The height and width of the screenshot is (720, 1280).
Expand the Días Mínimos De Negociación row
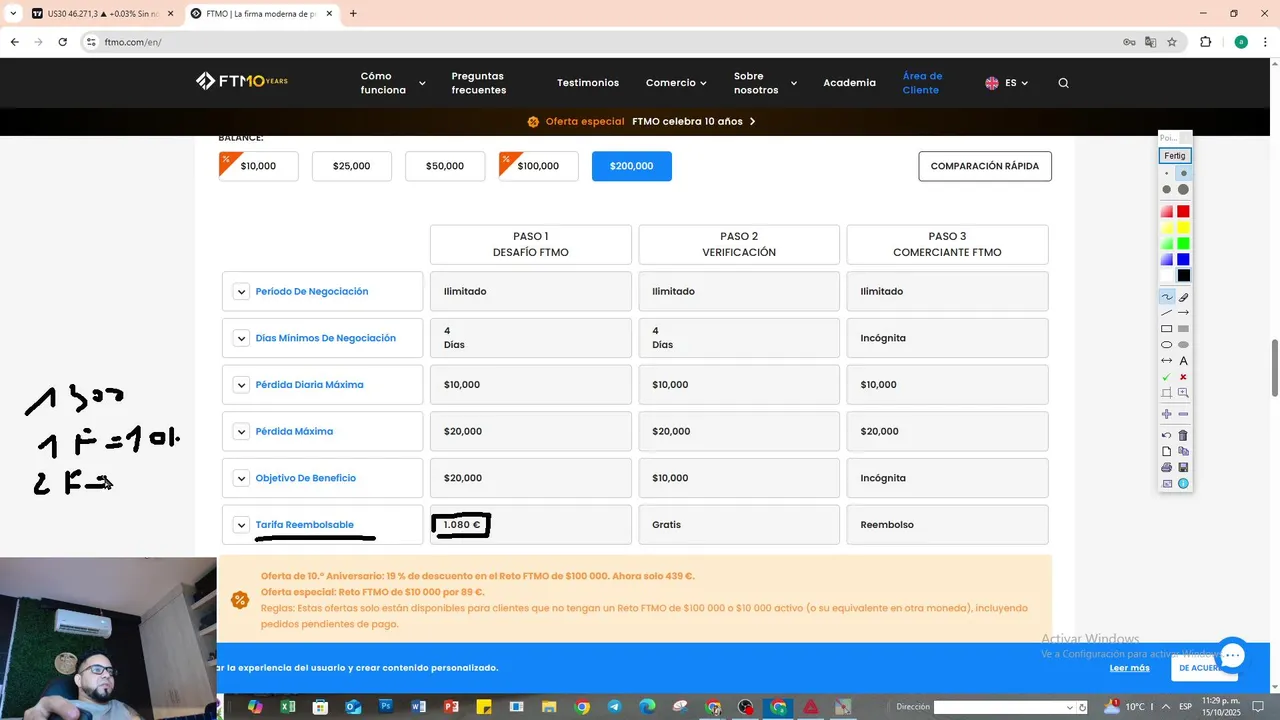241,338
